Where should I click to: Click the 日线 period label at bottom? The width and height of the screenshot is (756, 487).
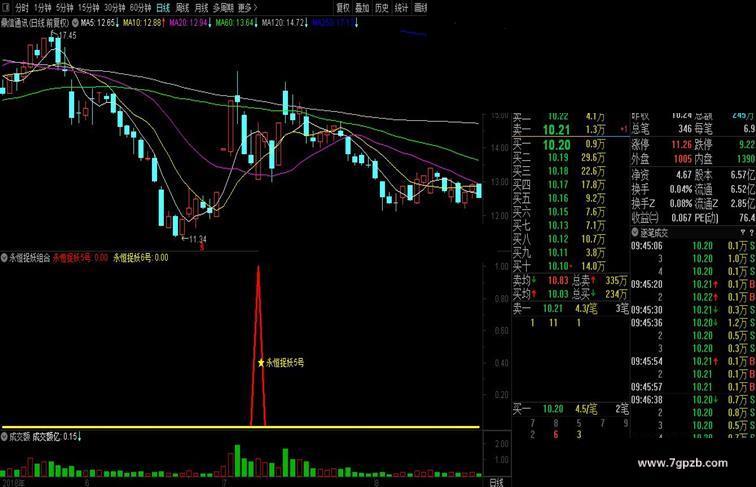click(496, 482)
